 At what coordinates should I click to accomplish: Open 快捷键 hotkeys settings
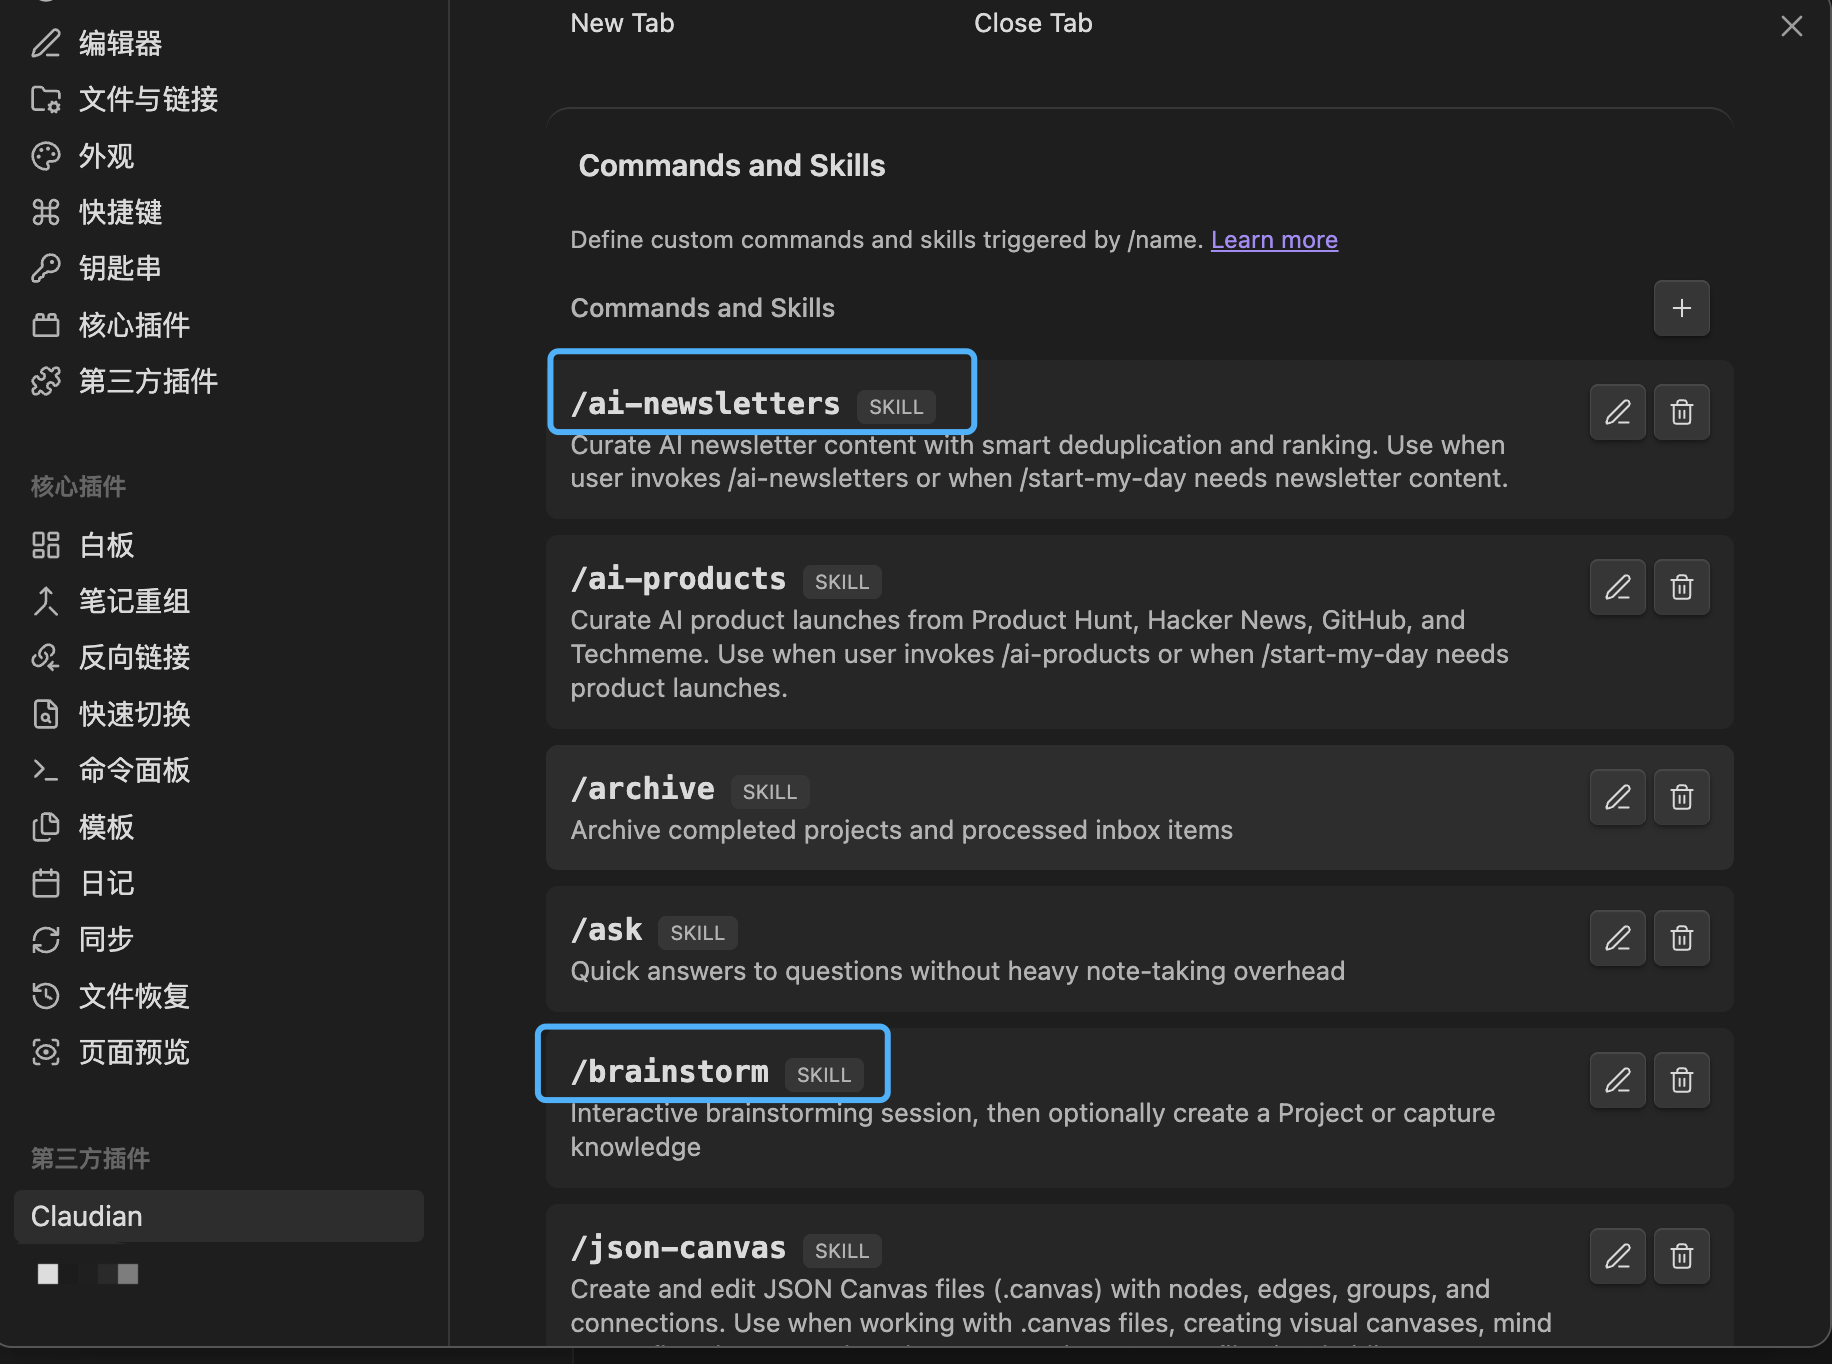point(46,212)
